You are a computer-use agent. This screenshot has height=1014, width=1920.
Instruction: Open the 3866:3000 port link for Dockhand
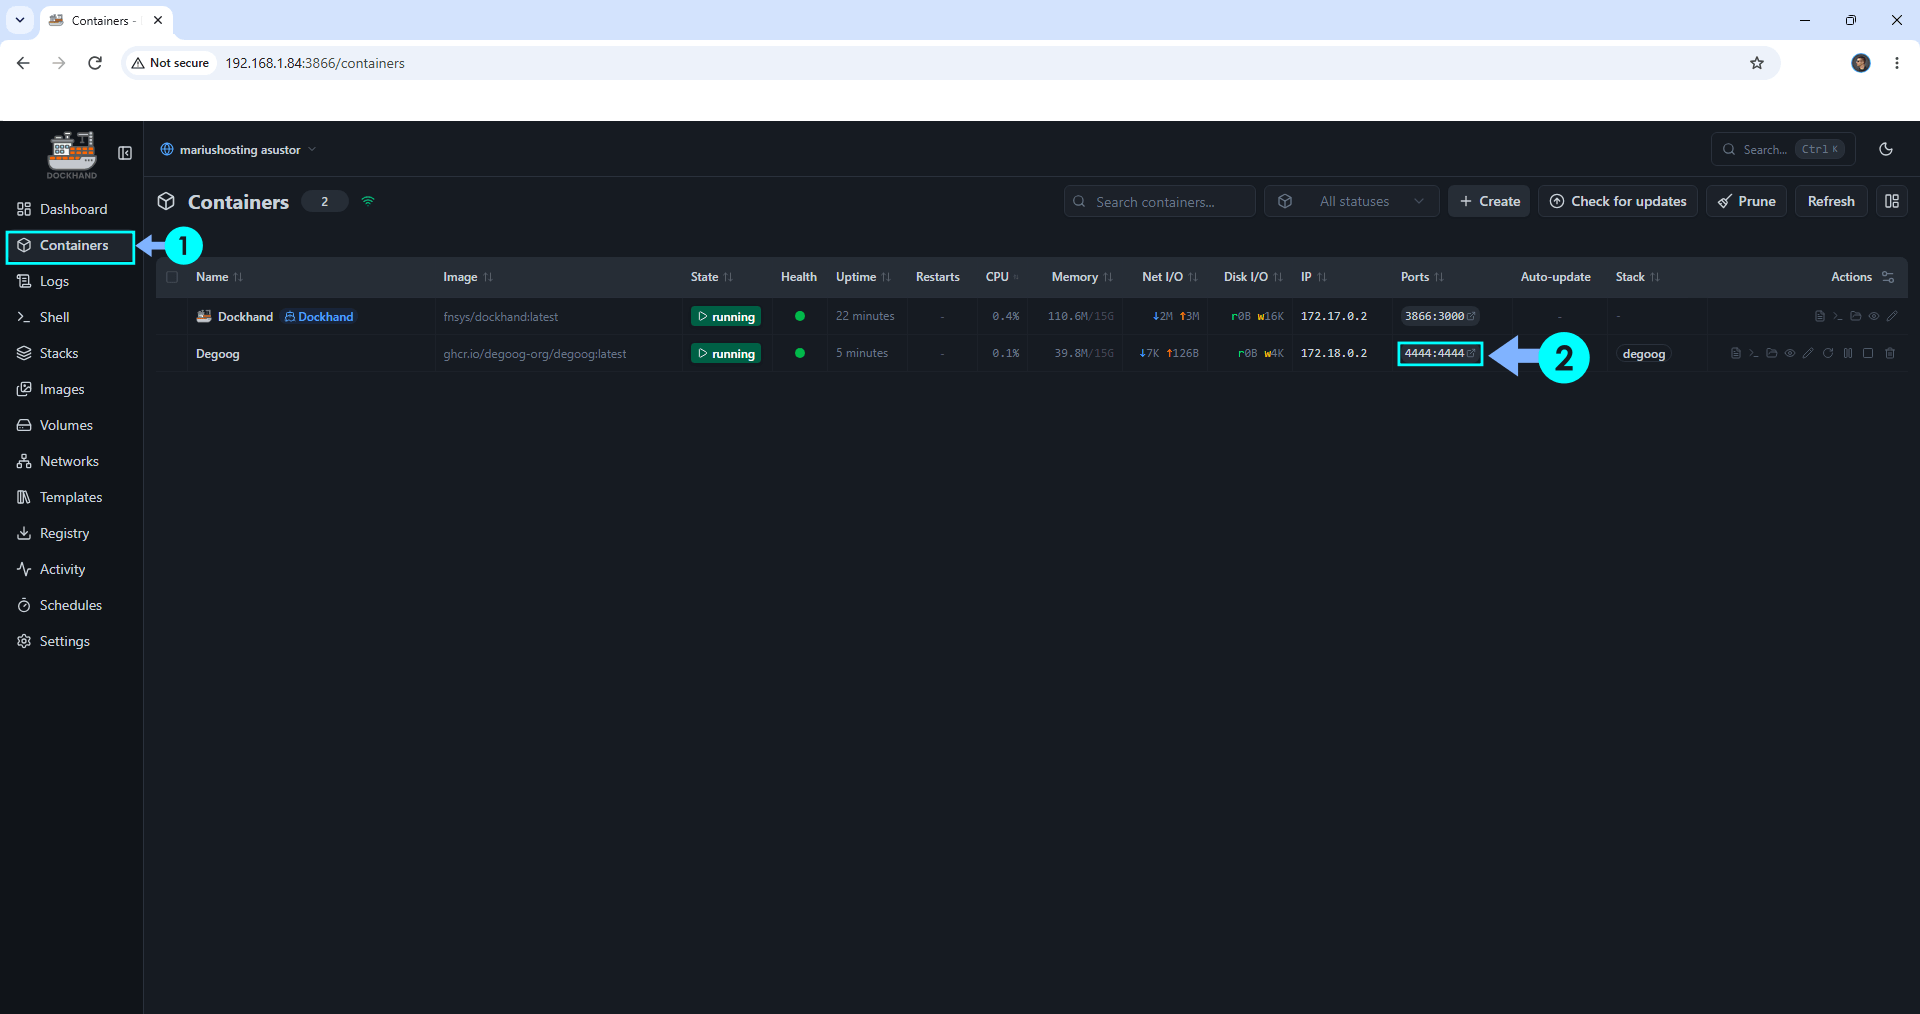coord(1440,316)
